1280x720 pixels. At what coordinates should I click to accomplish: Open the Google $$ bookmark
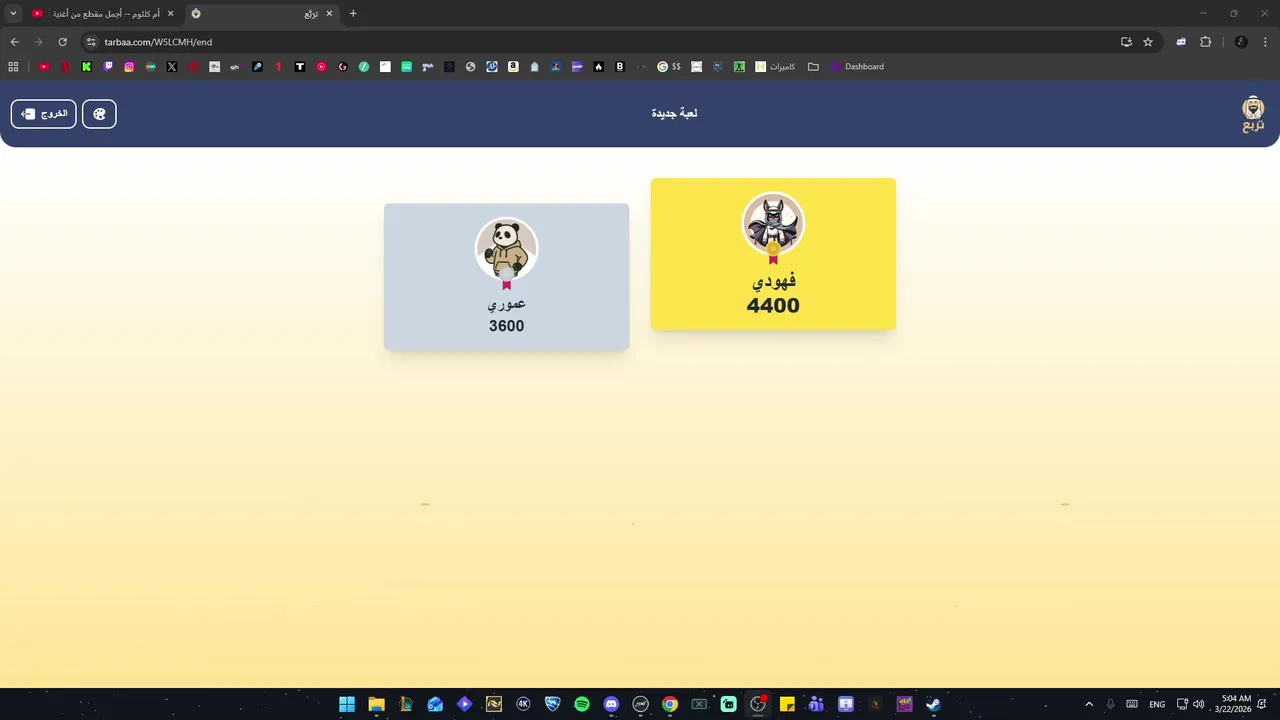[669, 67]
